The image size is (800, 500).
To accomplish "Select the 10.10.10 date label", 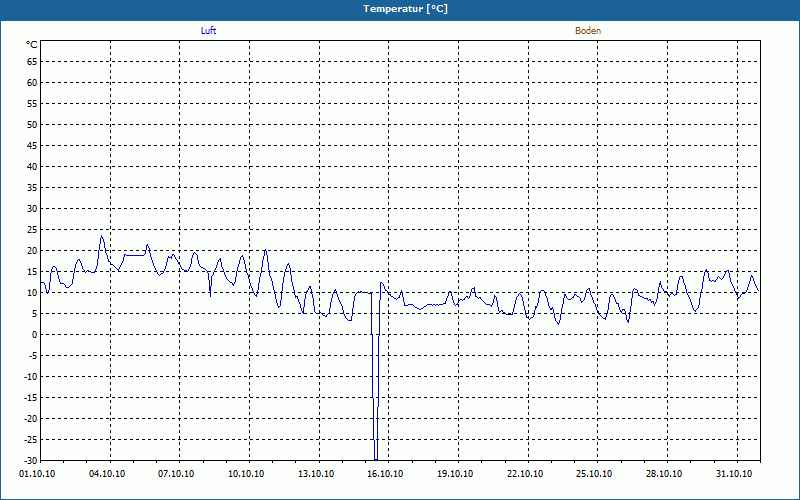I will click(246, 474).
